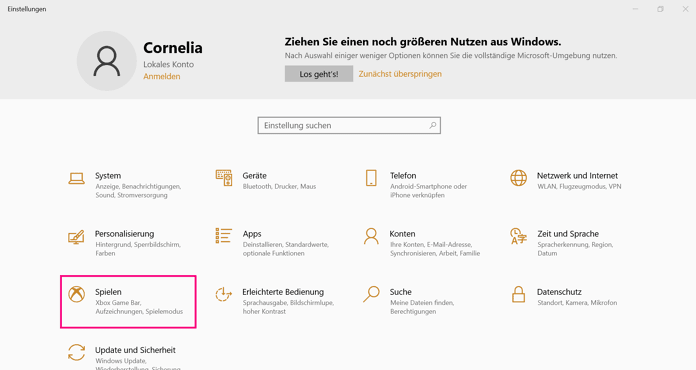Open Erleichterte Bedienung icon
The height and width of the screenshot is (370, 696).
coord(224,294)
